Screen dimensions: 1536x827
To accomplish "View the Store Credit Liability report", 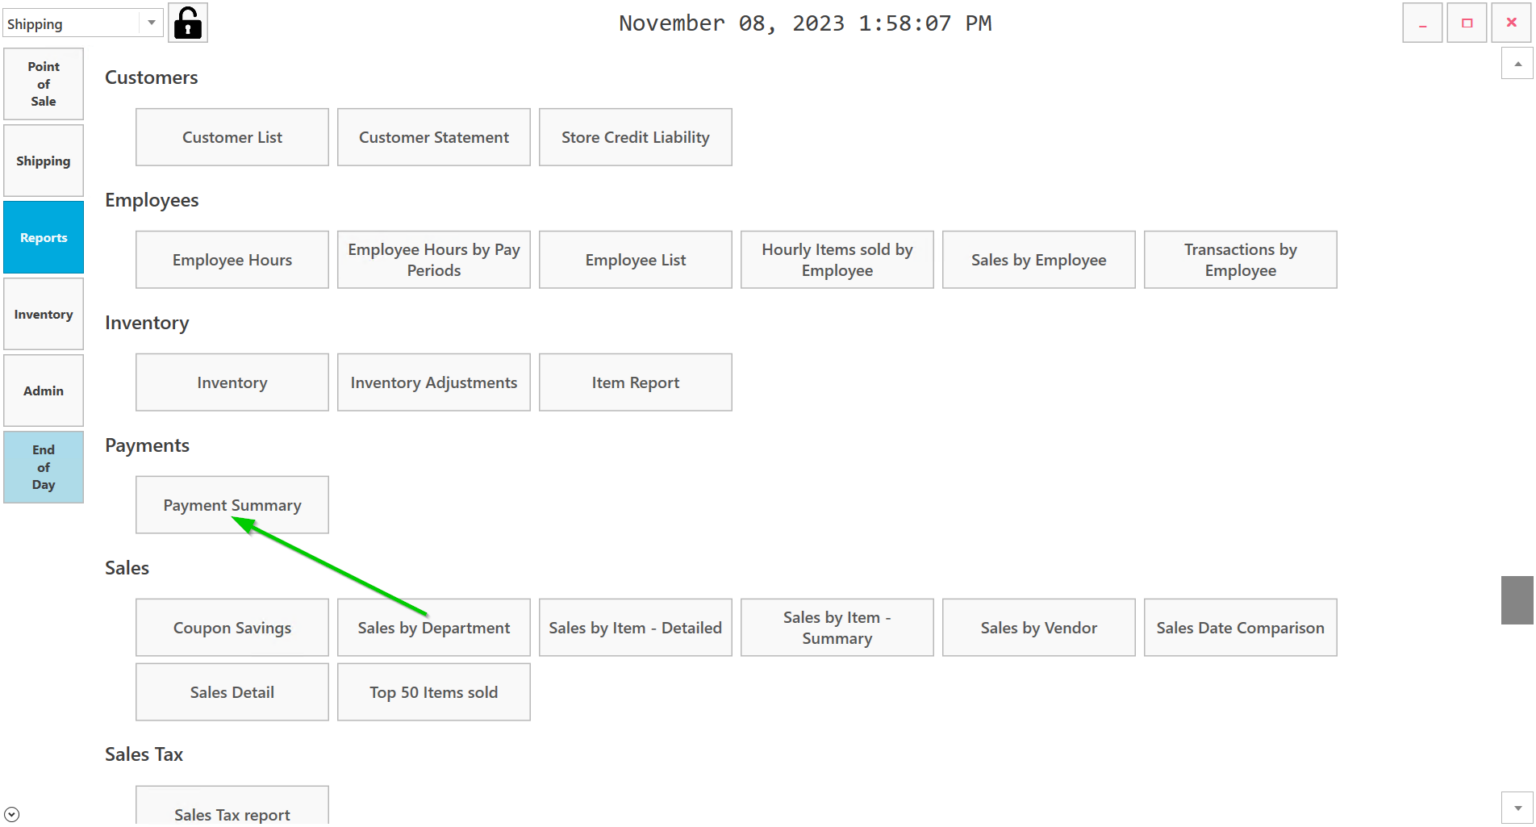I will (x=635, y=137).
